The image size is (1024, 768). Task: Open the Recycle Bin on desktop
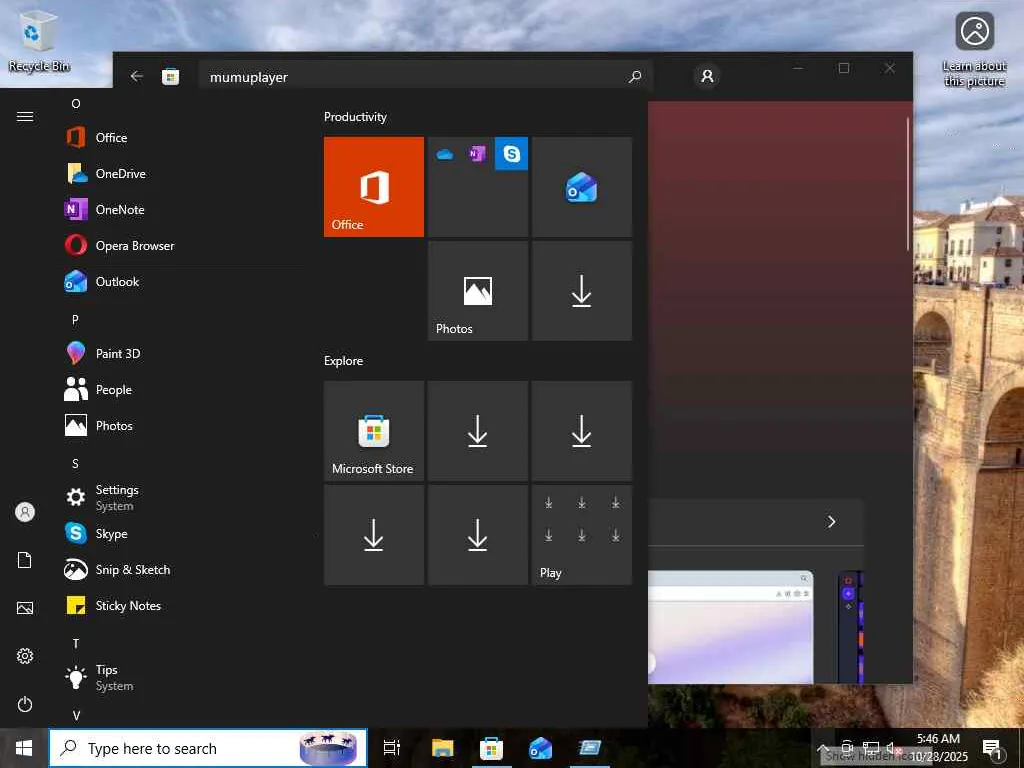(39, 41)
